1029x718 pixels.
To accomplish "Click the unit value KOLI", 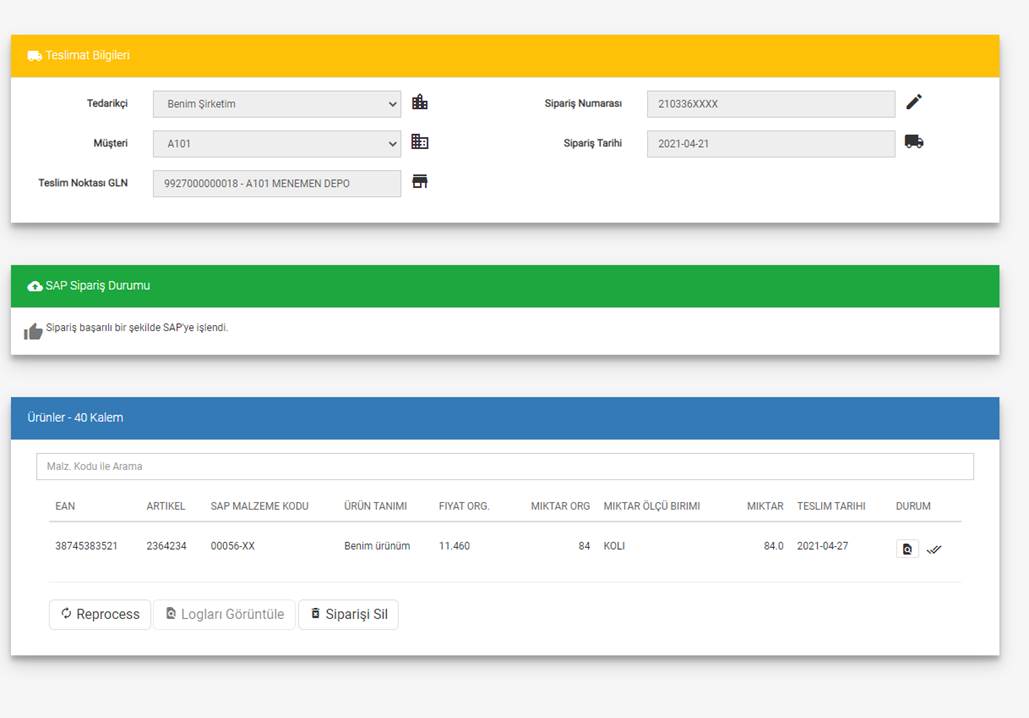I will [x=614, y=546].
